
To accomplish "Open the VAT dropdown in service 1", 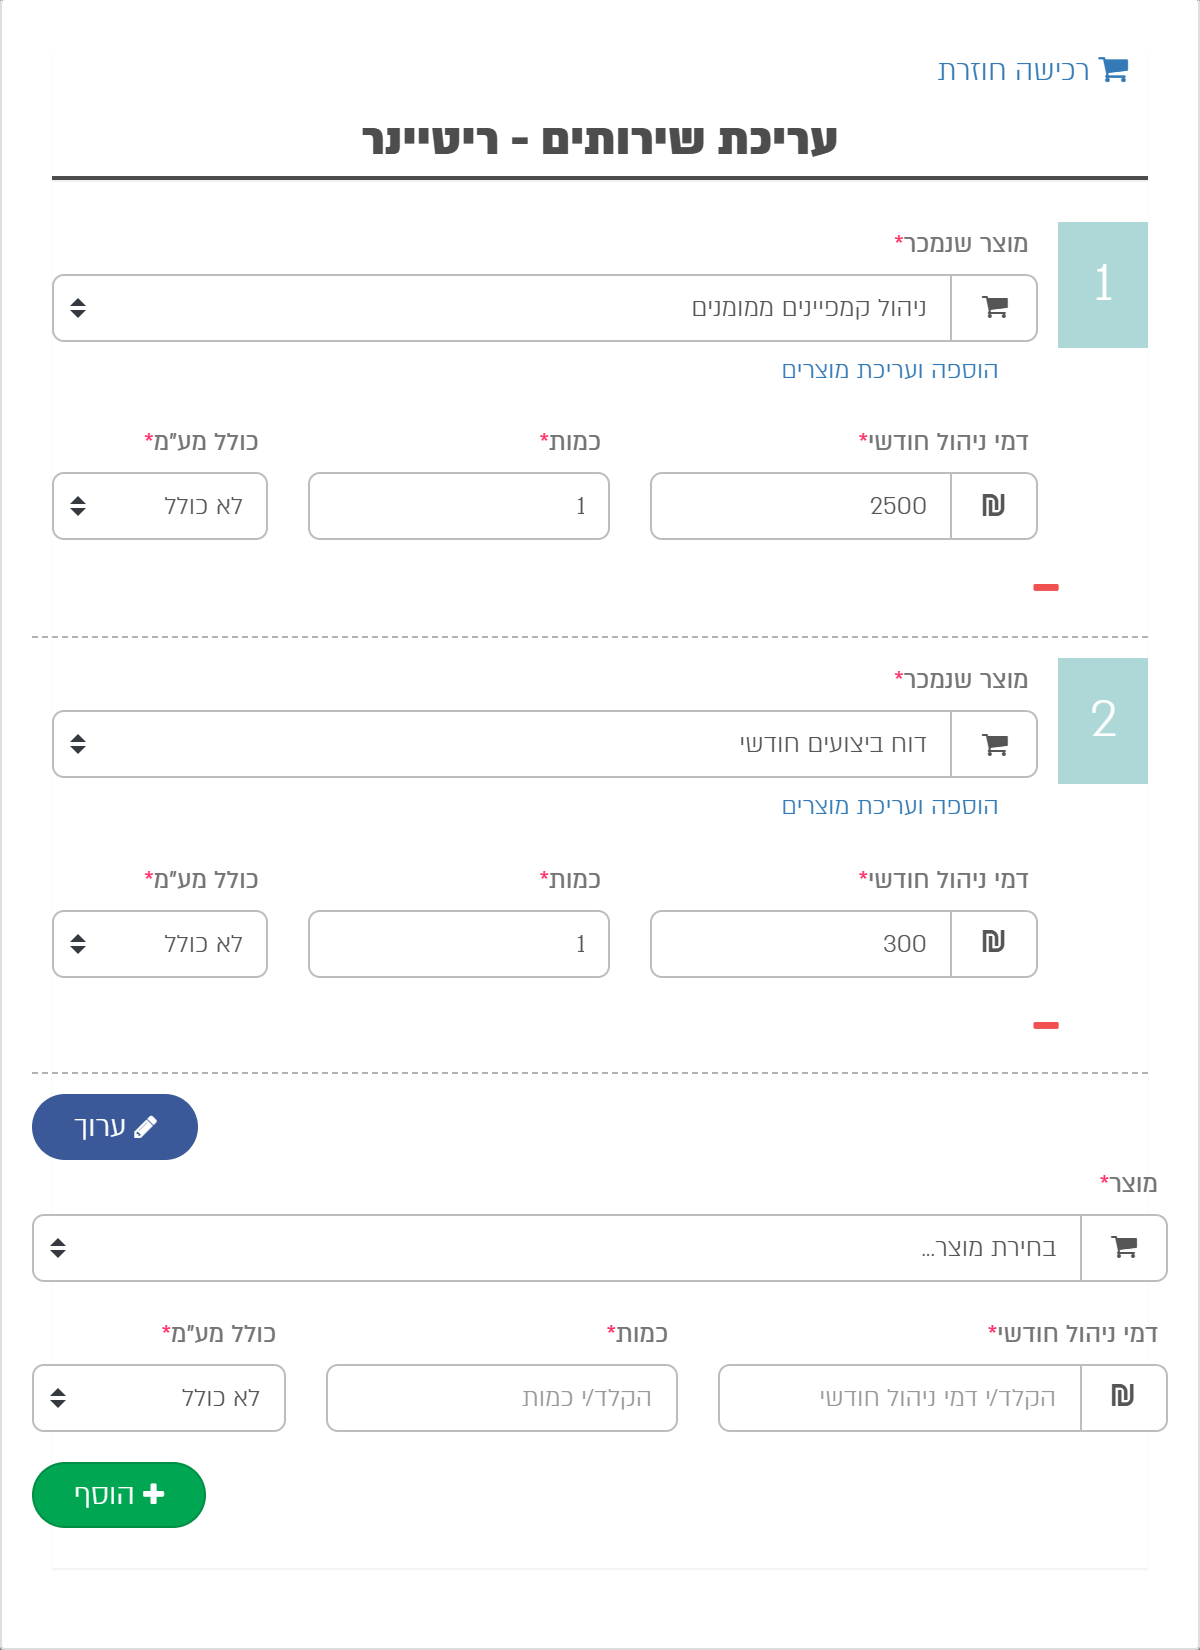I will pyautogui.click(x=160, y=506).
